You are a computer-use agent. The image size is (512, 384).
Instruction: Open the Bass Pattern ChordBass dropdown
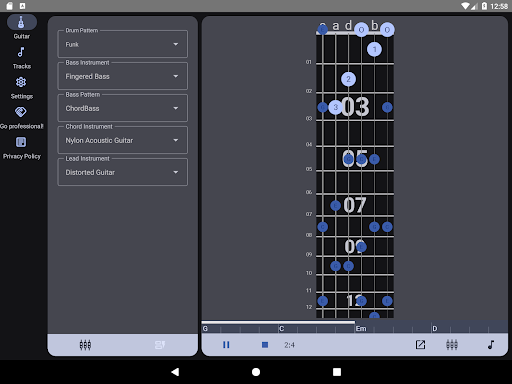(x=123, y=108)
